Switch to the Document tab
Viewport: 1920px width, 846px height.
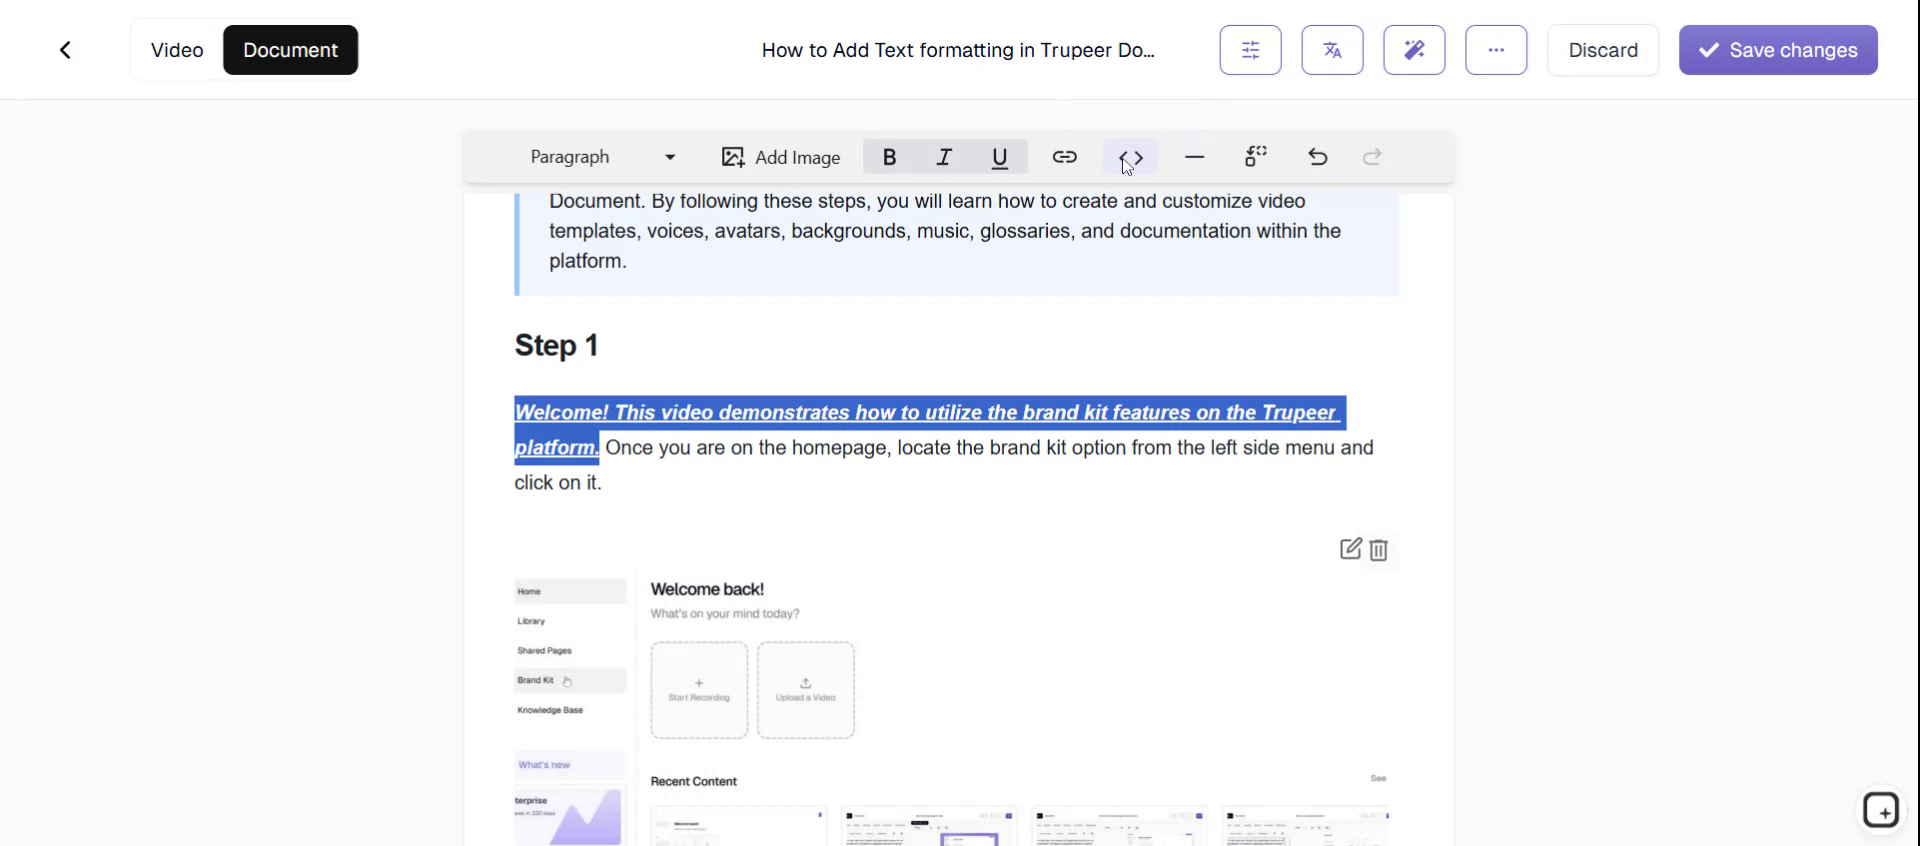290,50
